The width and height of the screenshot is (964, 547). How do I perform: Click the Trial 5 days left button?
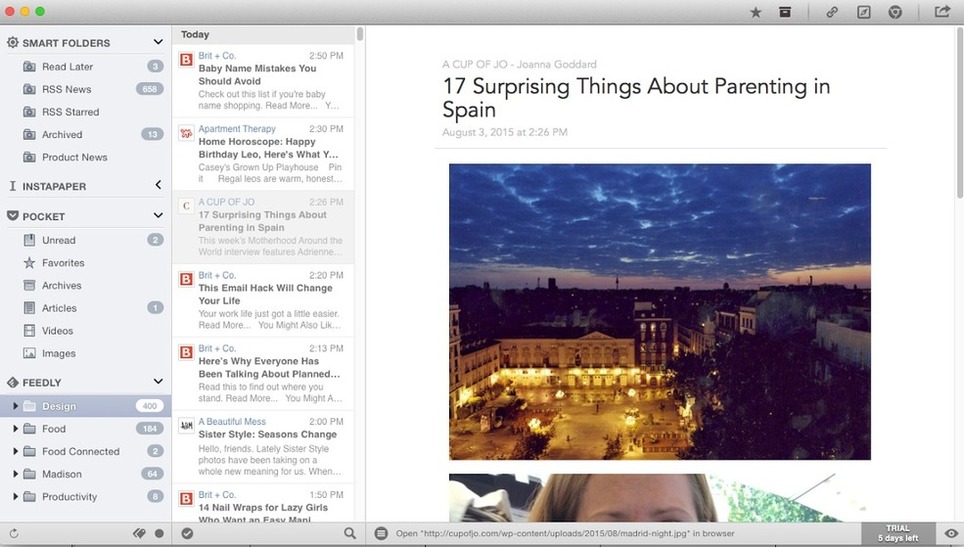pos(898,534)
